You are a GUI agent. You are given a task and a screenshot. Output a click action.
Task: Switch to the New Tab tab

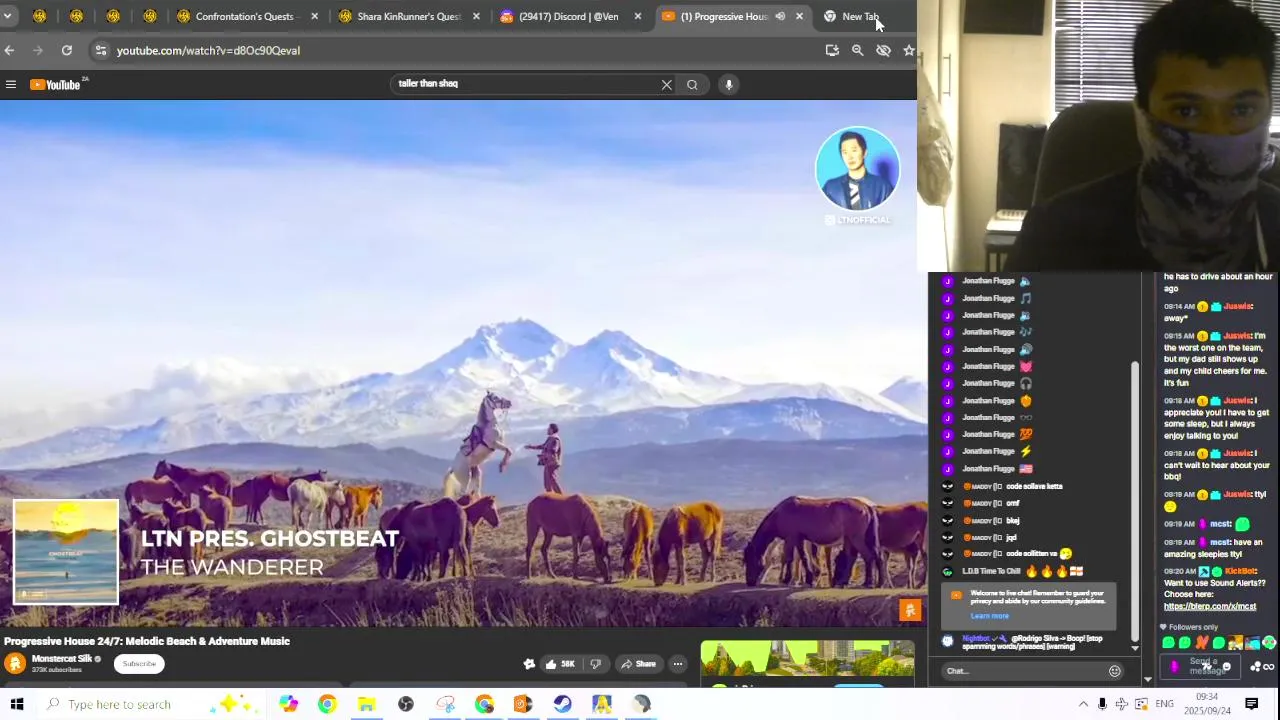coord(858,16)
